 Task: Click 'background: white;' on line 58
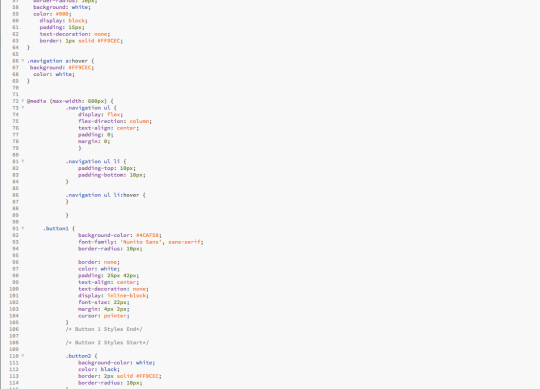point(62,7)
